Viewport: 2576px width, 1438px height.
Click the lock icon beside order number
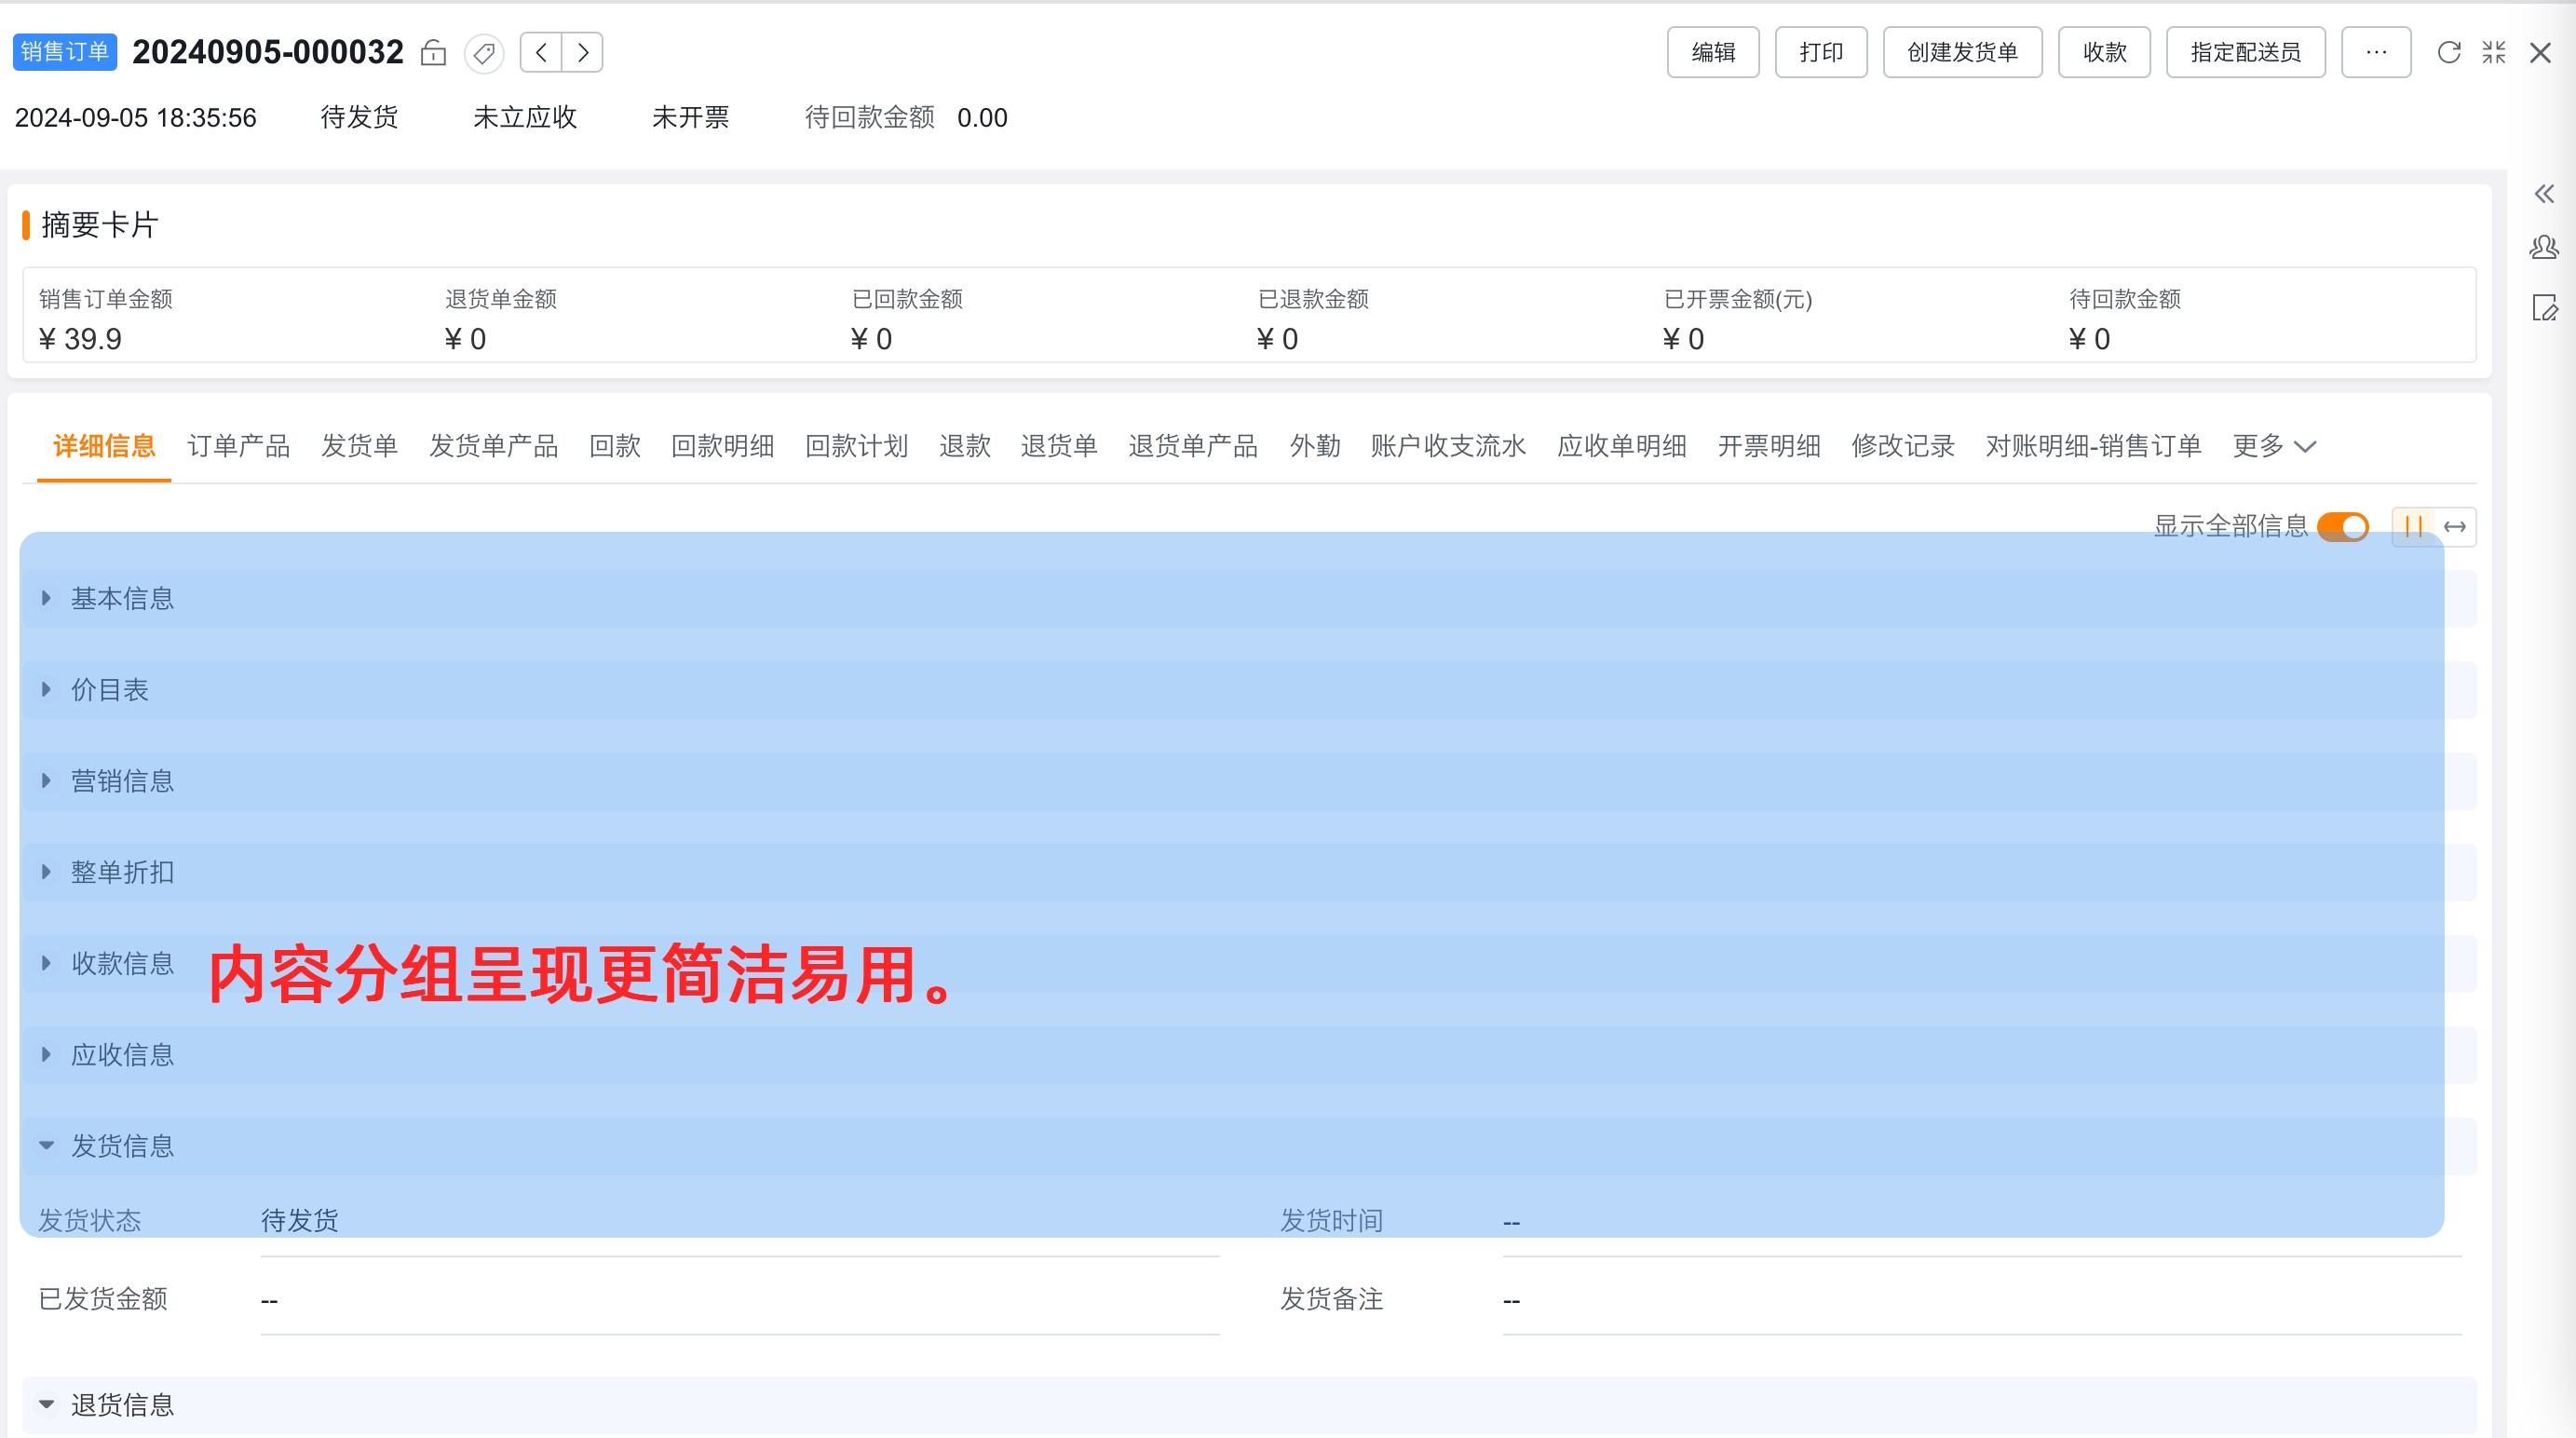click(433, 52)
